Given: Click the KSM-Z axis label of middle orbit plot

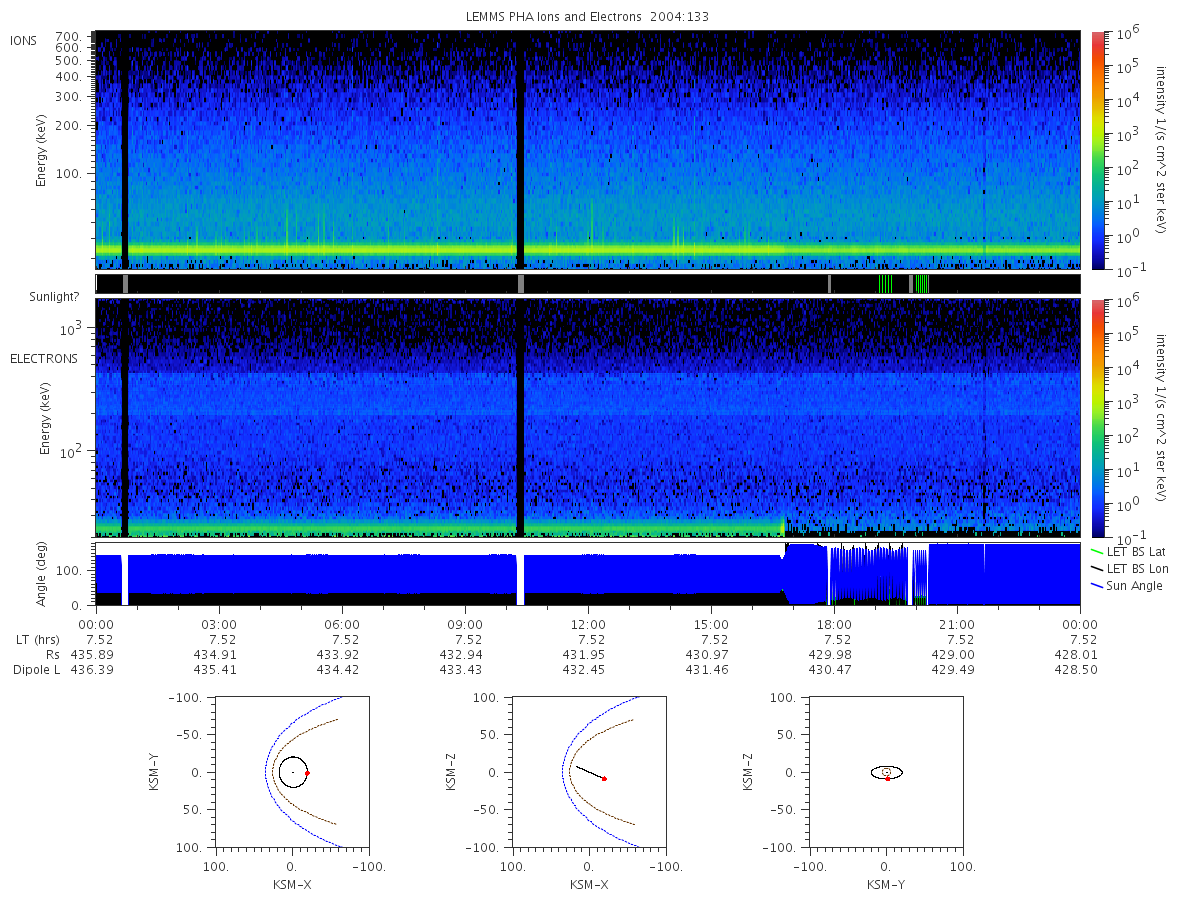Looking at the screenshot, I should pos(451,772).
